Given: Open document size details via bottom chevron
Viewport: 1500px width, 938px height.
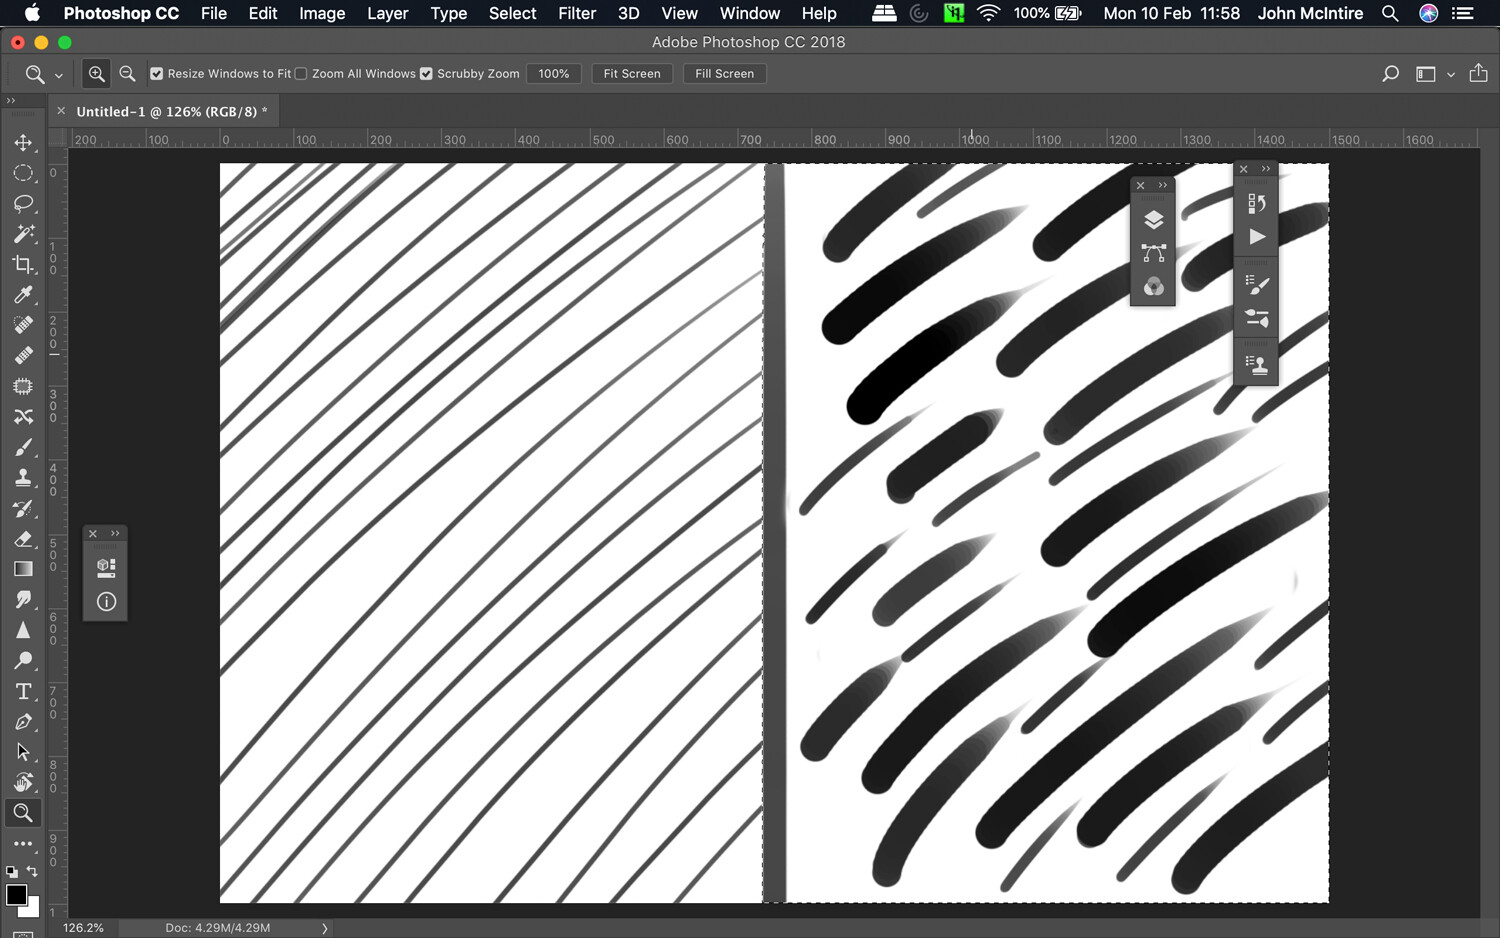Looking at the screenshot, I should click(325, 928).
